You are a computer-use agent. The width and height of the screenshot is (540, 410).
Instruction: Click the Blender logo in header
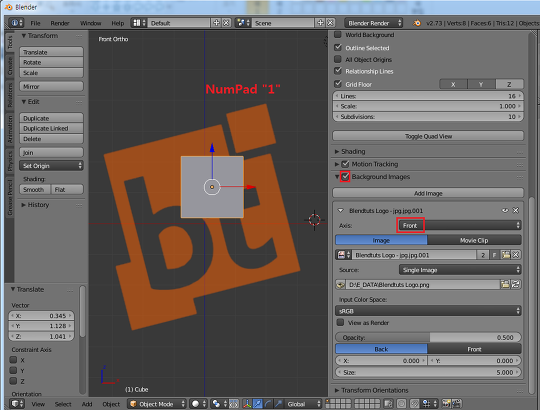point(417,23)
